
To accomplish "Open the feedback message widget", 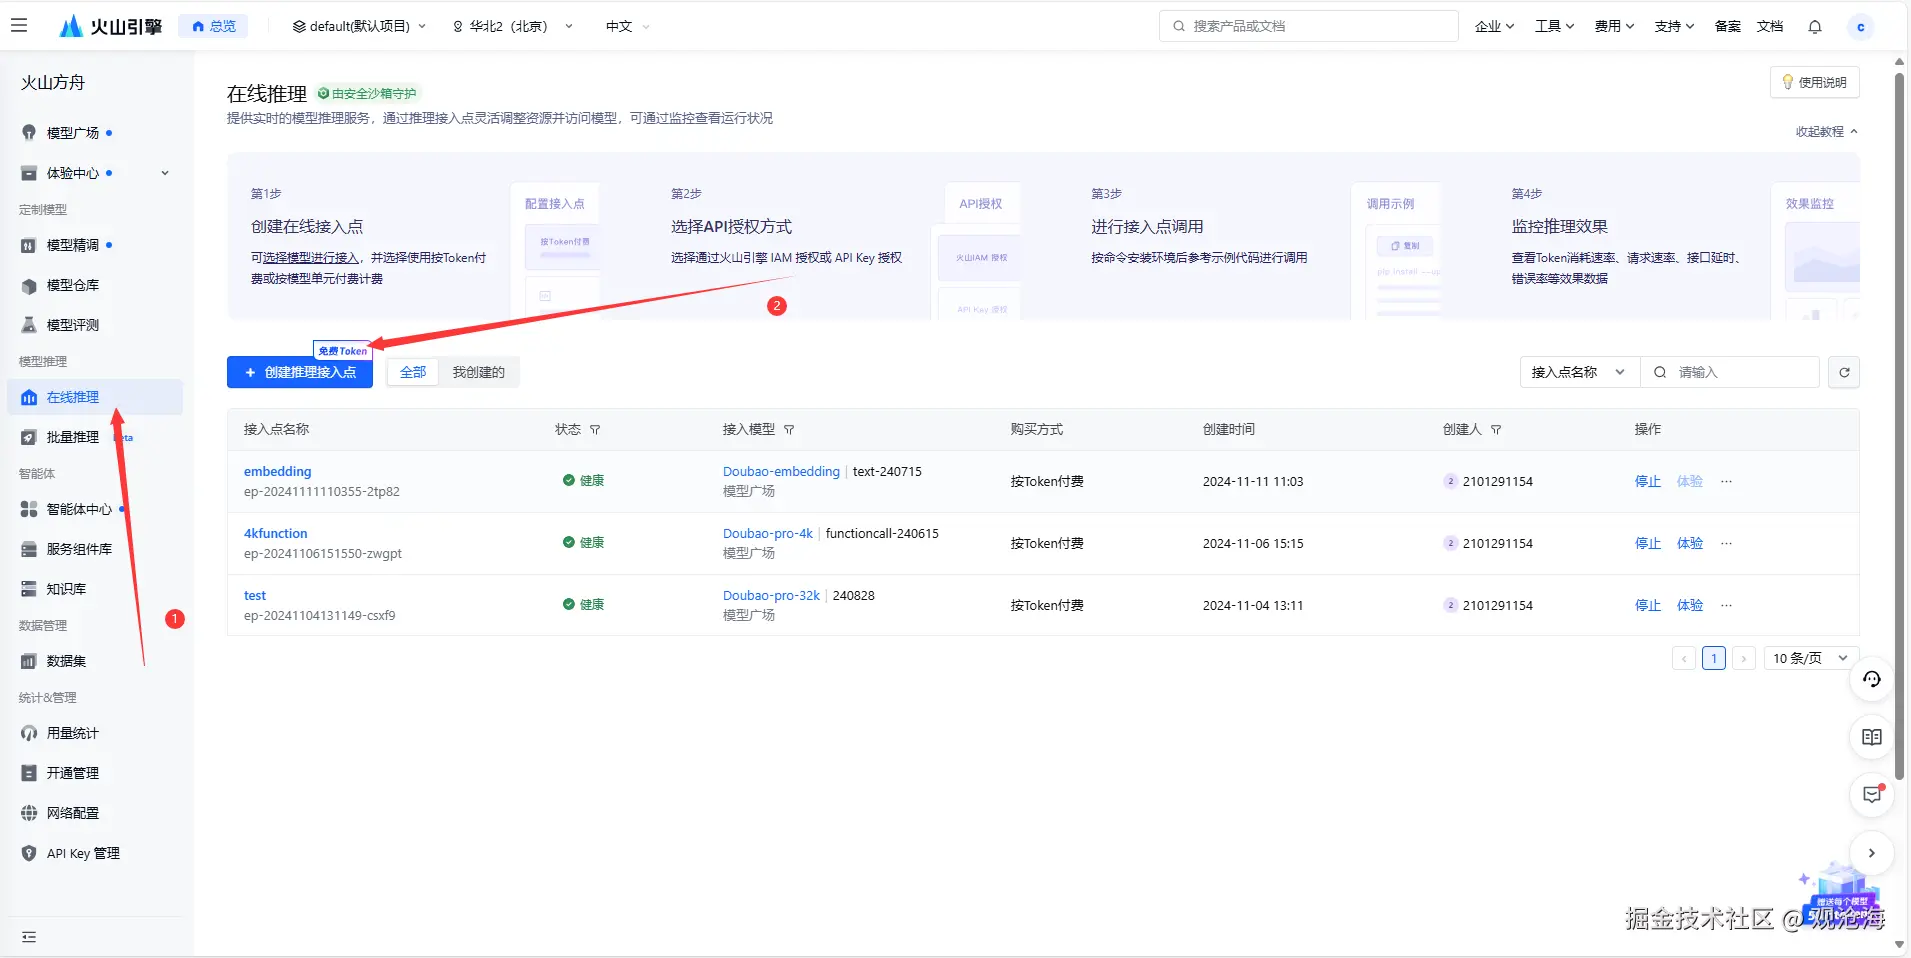I will coord(1872,795).
